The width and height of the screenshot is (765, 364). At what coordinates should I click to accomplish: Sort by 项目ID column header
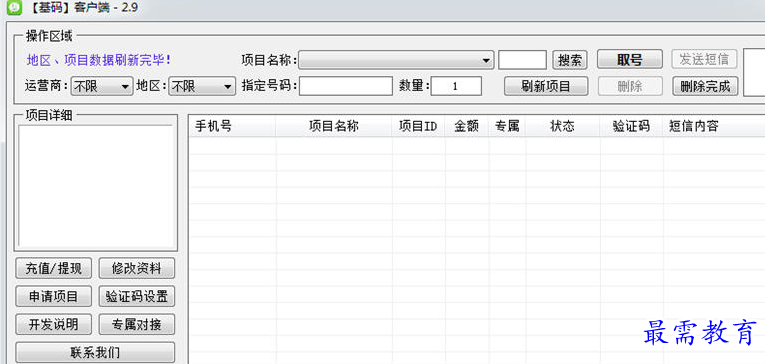point(419,126)
